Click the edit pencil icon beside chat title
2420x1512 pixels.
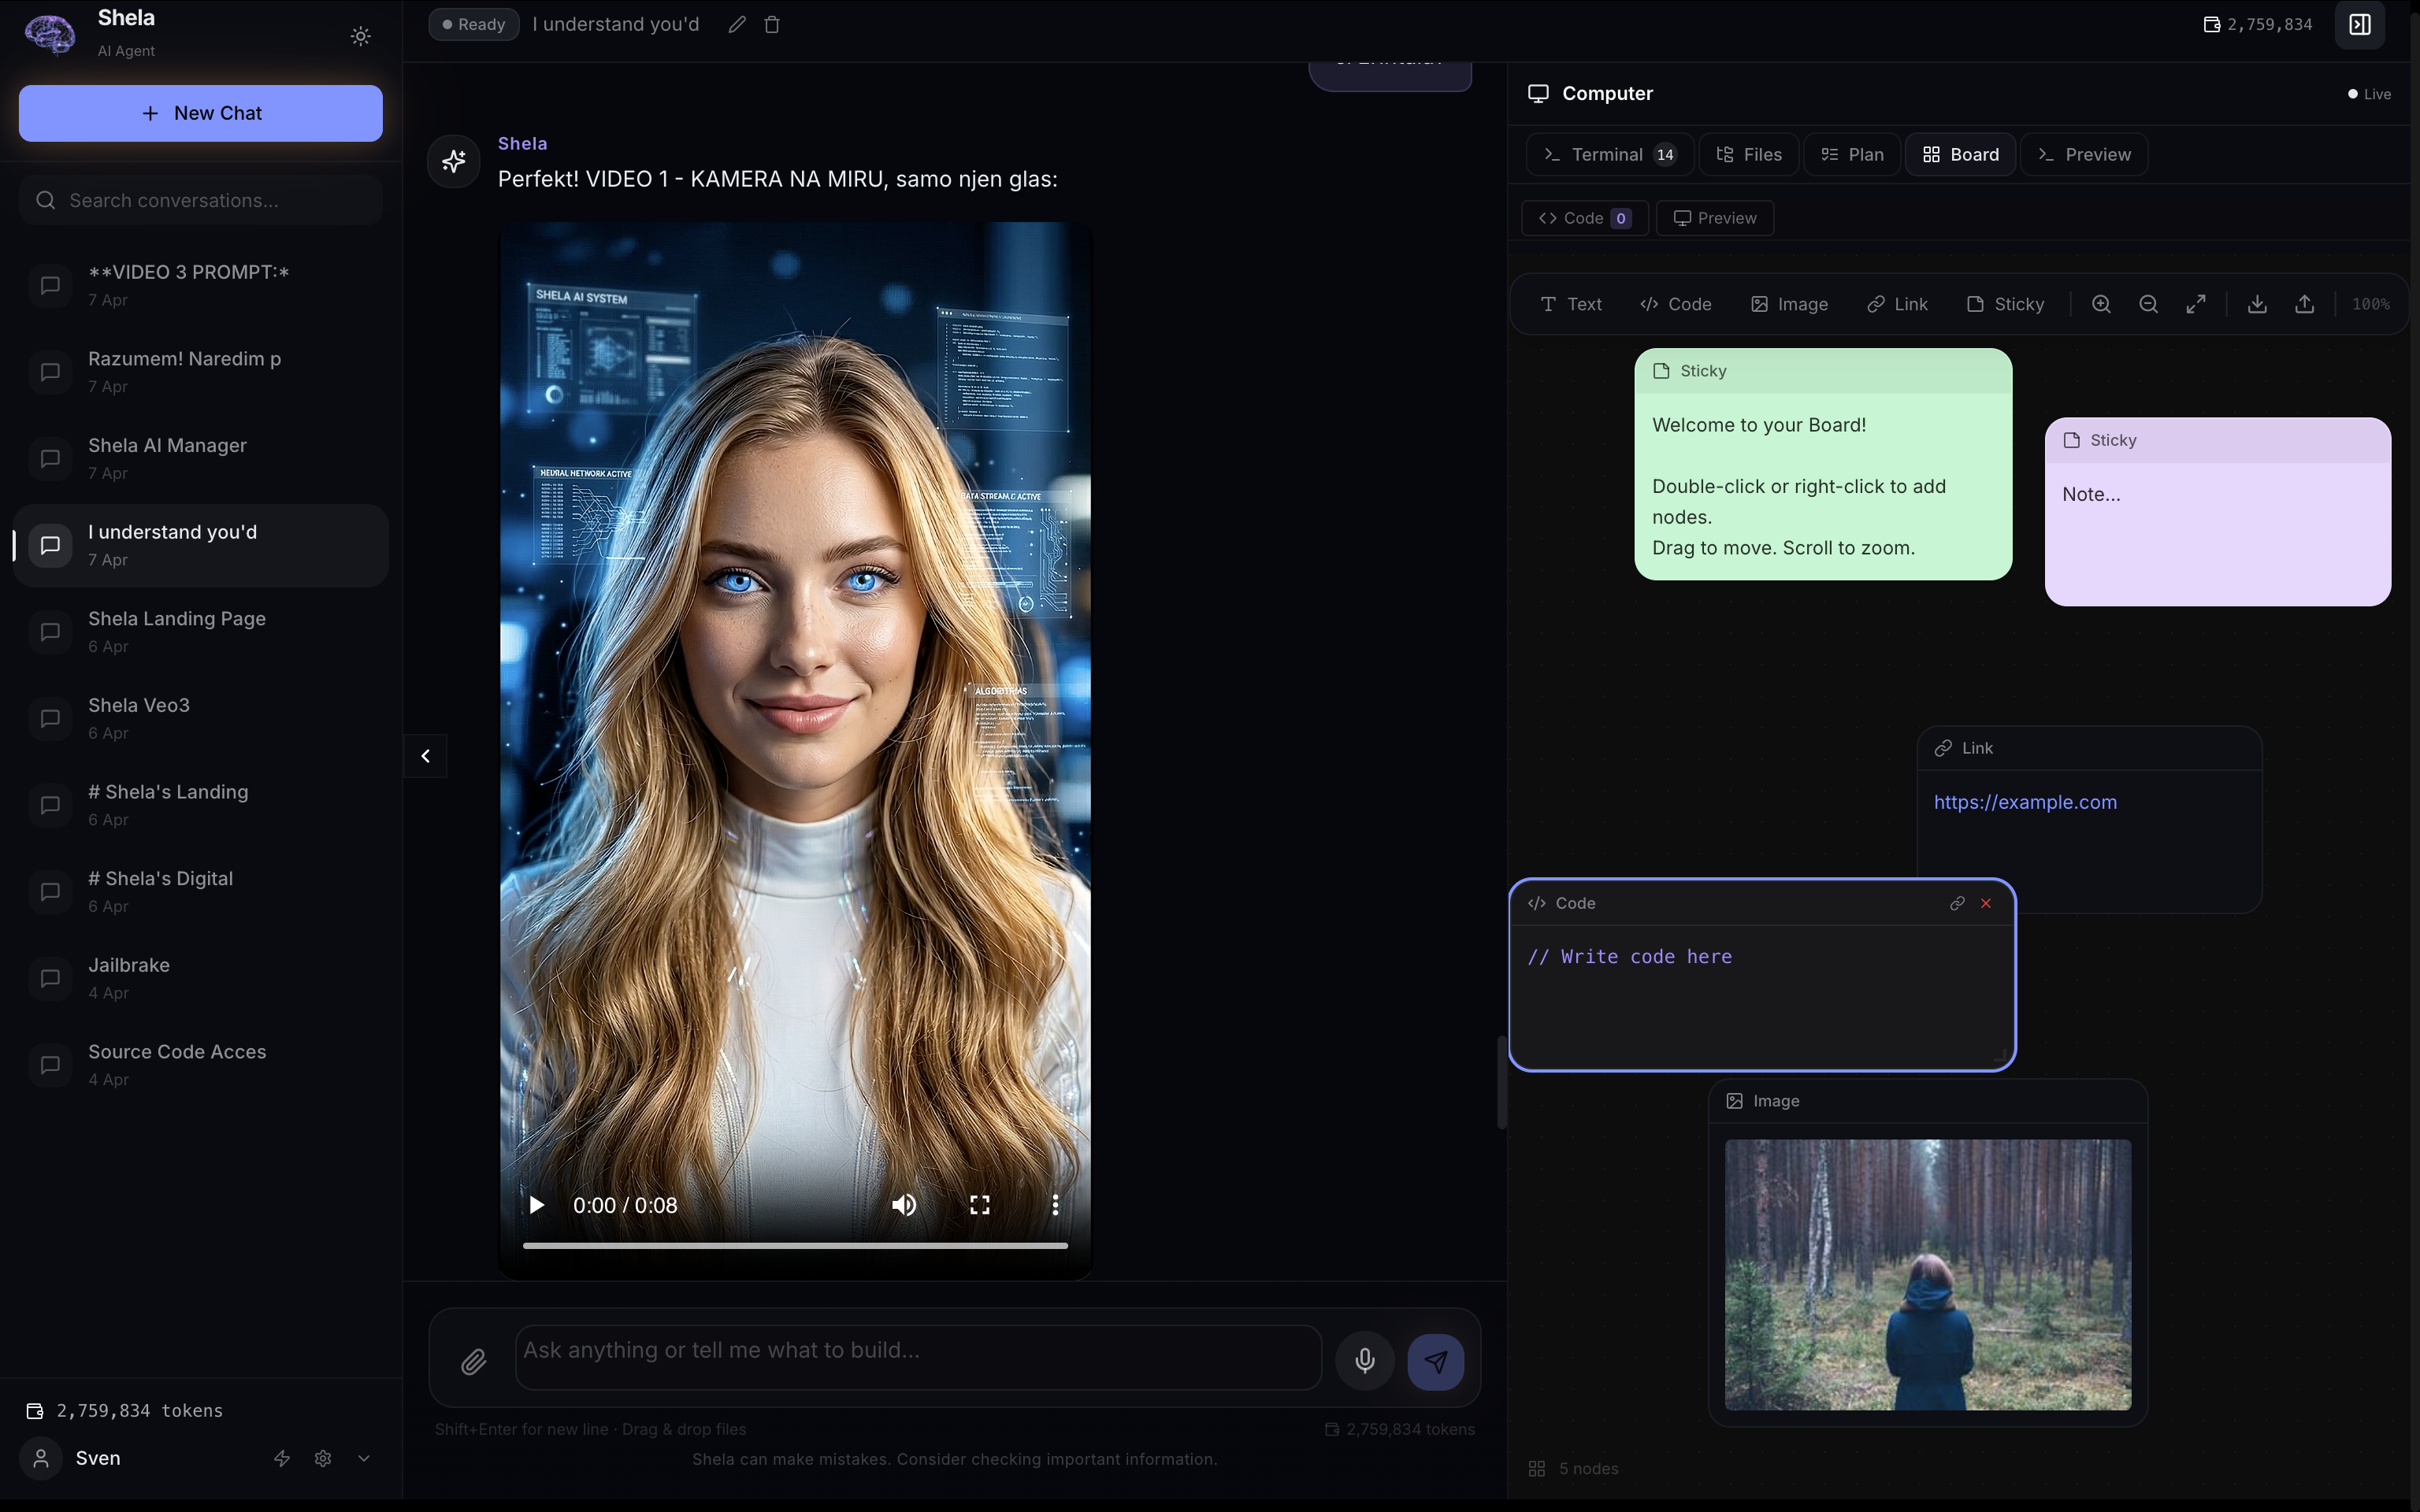click(x=737, y=24)
